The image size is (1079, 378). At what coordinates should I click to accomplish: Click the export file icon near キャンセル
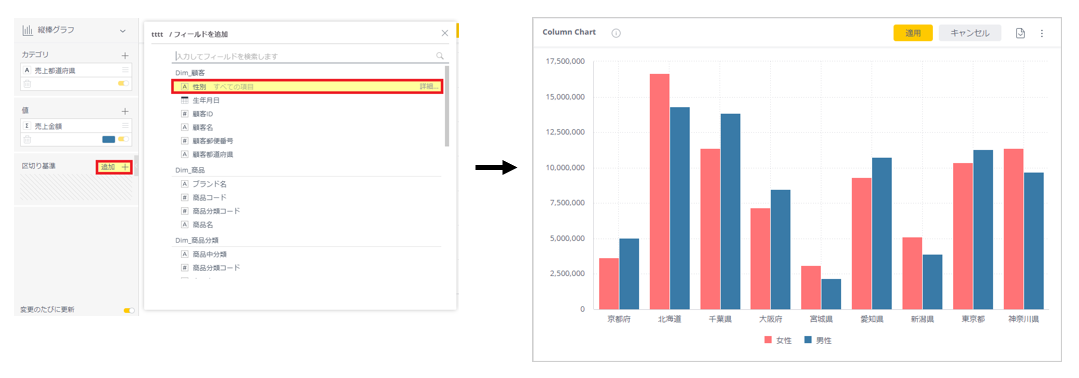(1021, 33)
